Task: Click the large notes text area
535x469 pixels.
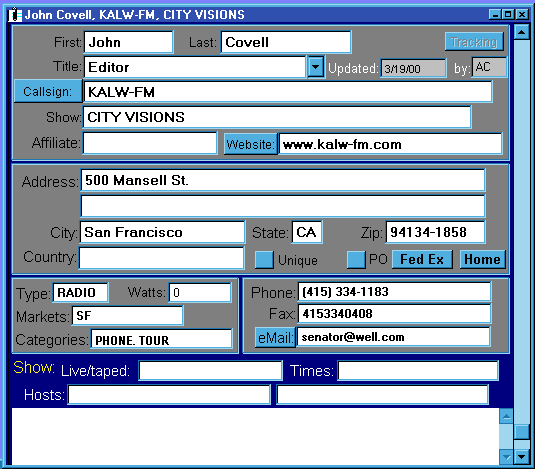Action: (x=255, y=437)
